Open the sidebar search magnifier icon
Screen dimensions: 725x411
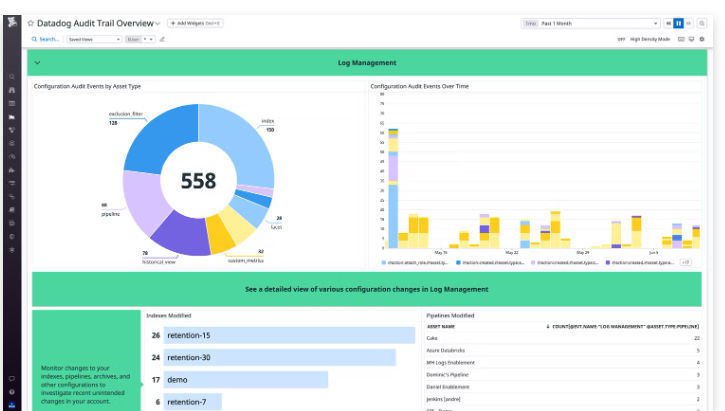[x=12, y=77]
